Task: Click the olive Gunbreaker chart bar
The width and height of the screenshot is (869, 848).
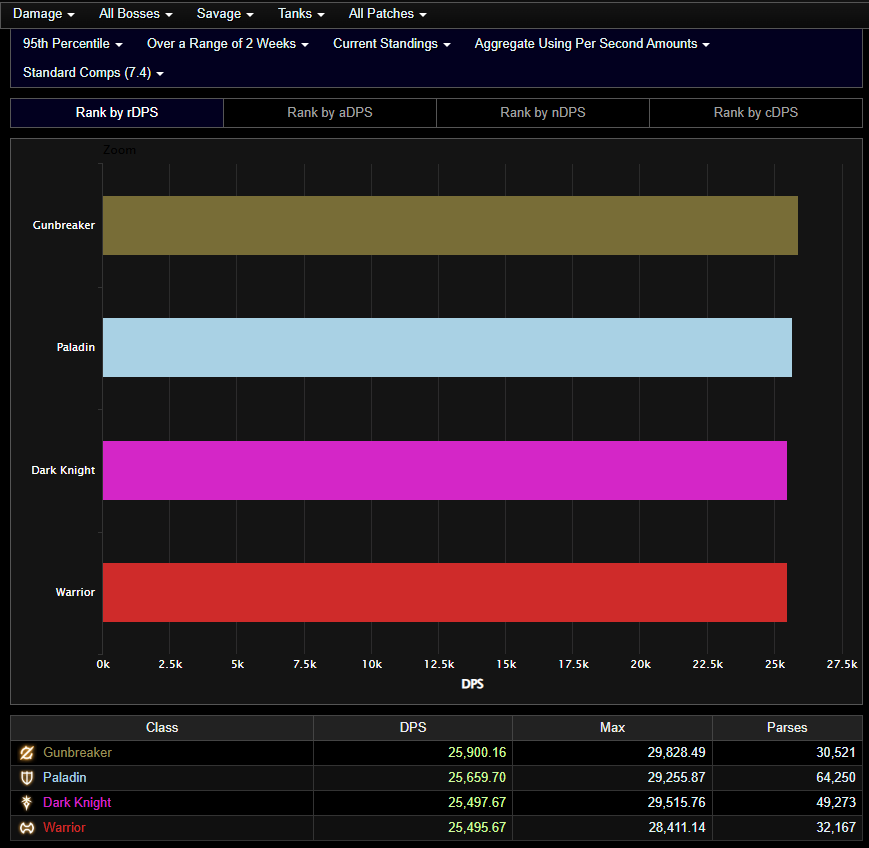Action: point(450,226)
